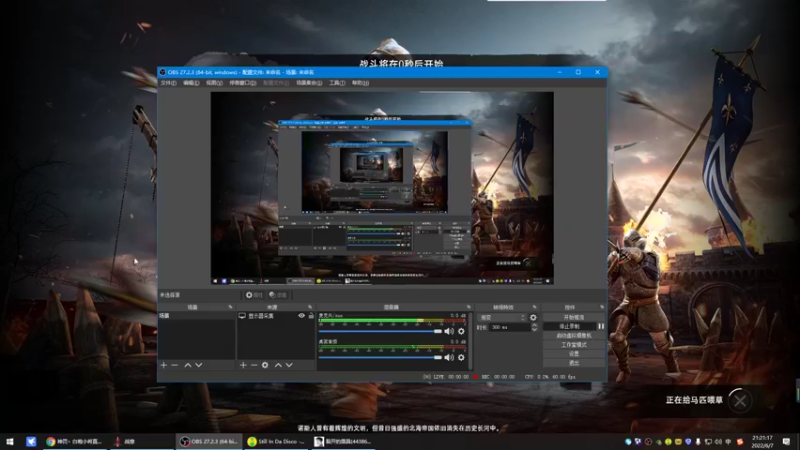
Task: Switch to the OBS 27.2.3 taskbar button
Action: coord(209,442)
